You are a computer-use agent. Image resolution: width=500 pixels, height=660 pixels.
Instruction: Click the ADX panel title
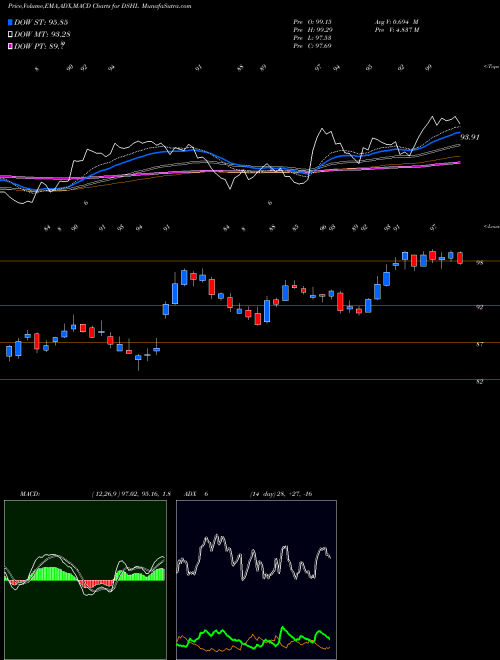point(196,494)
